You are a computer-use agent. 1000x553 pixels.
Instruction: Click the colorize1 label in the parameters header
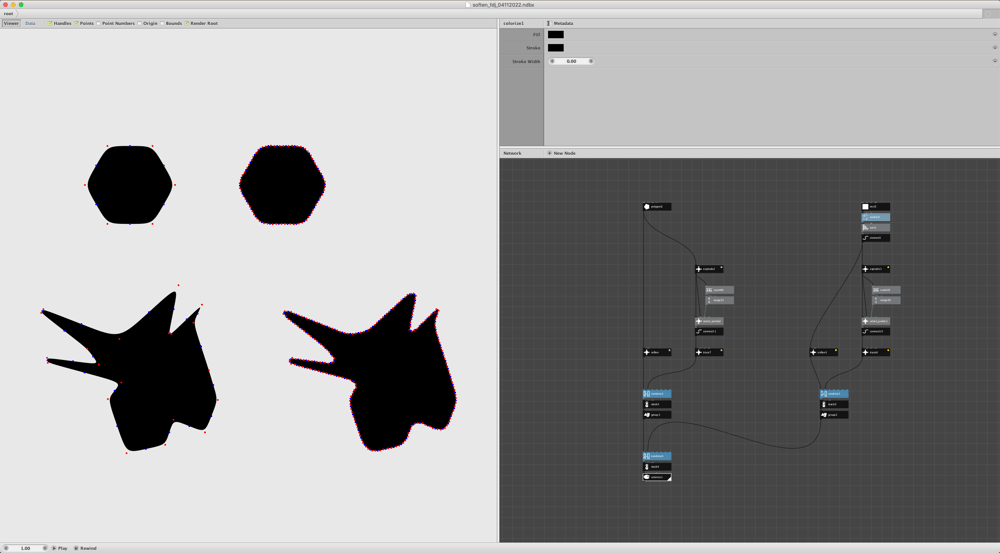(x=513, y=24)
